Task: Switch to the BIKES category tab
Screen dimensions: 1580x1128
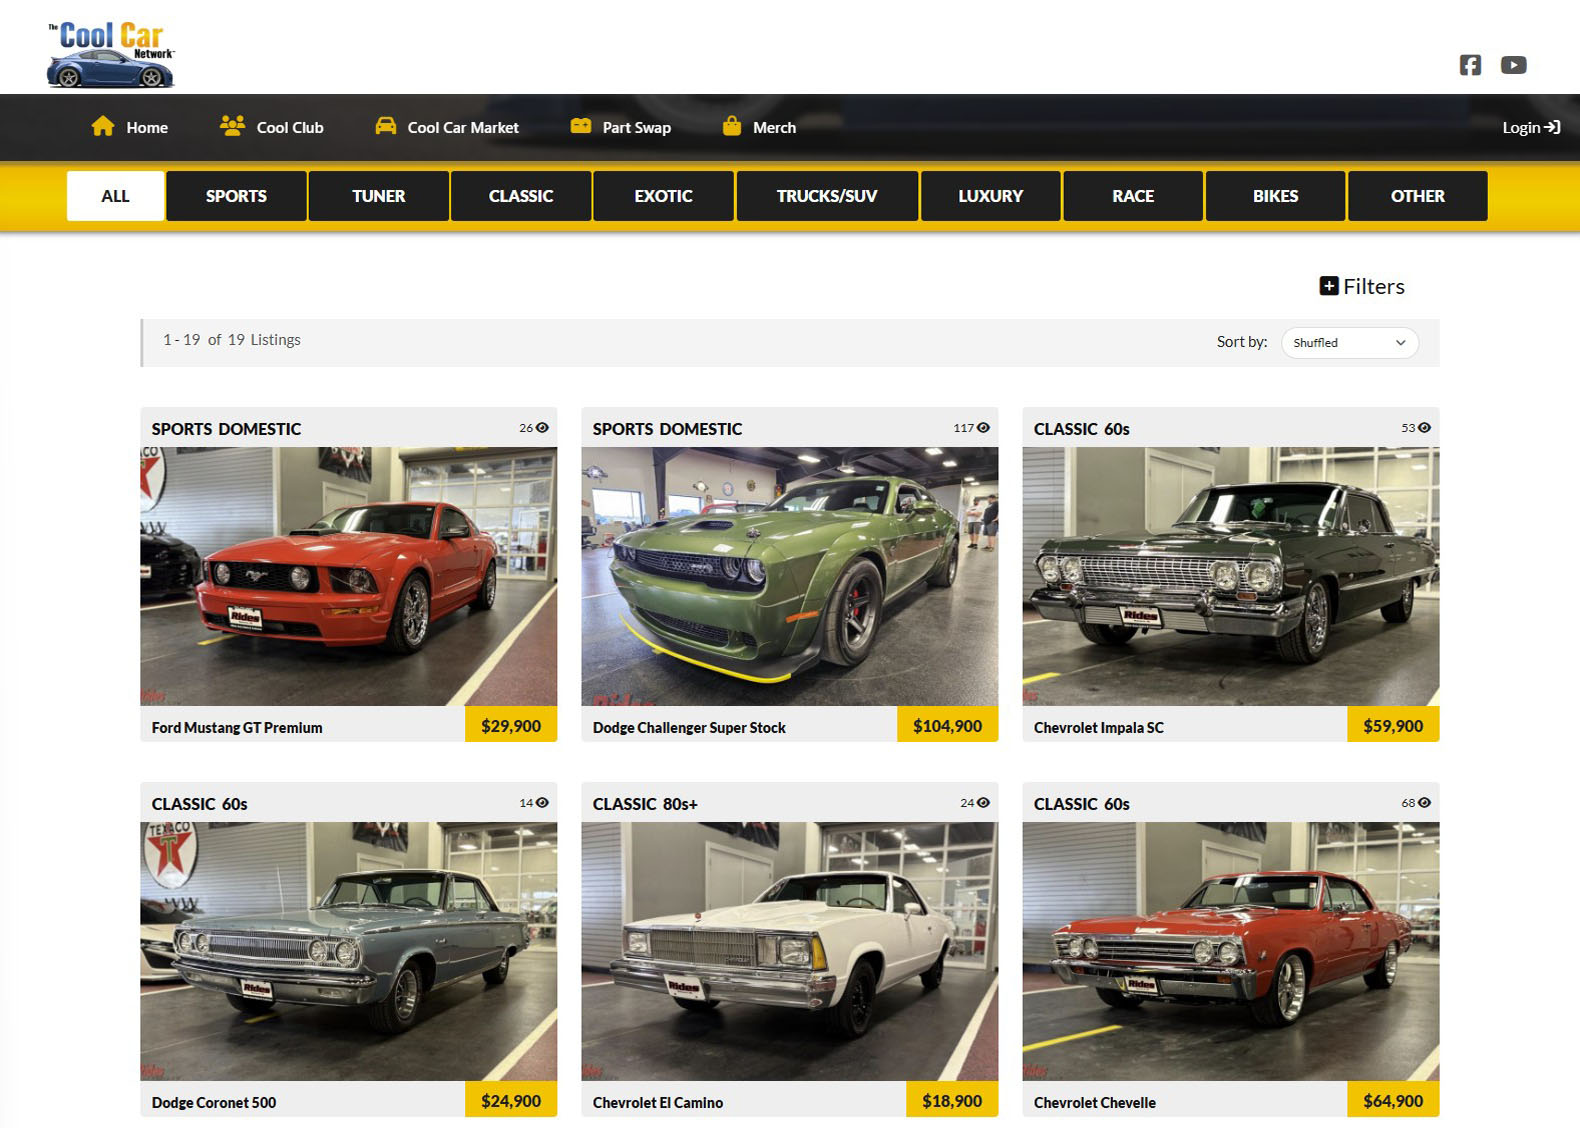Action: (x=1276, y=196)
